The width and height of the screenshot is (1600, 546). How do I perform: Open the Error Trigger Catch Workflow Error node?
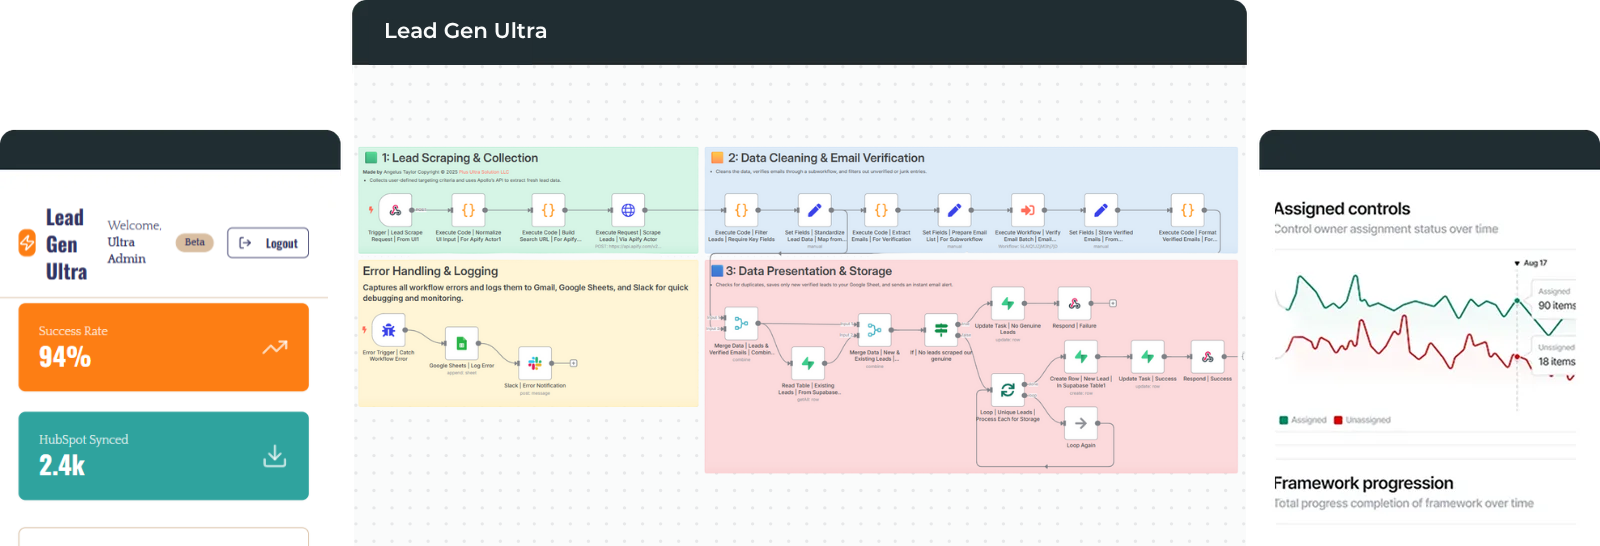[x=388, y=330]
